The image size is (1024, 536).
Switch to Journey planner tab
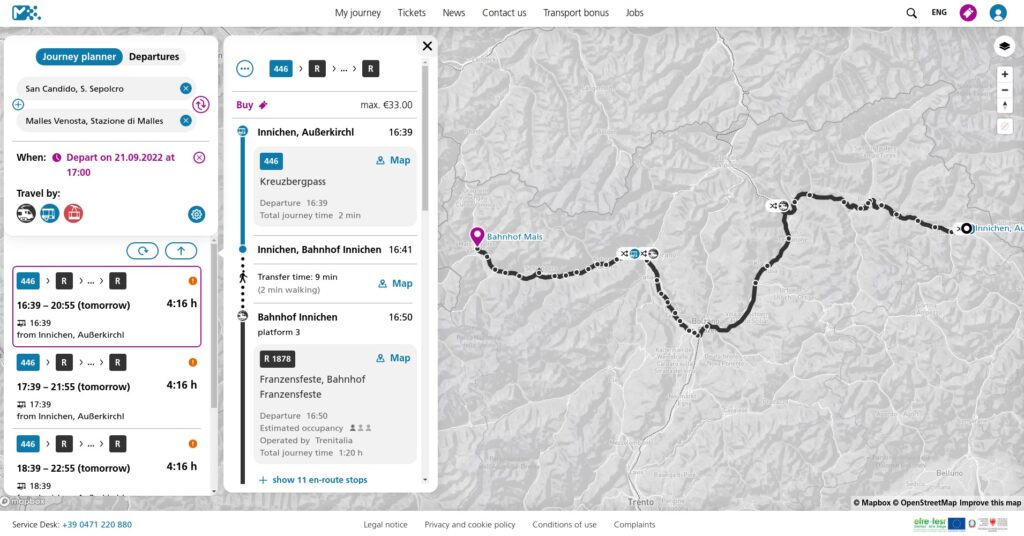(79, 57)
